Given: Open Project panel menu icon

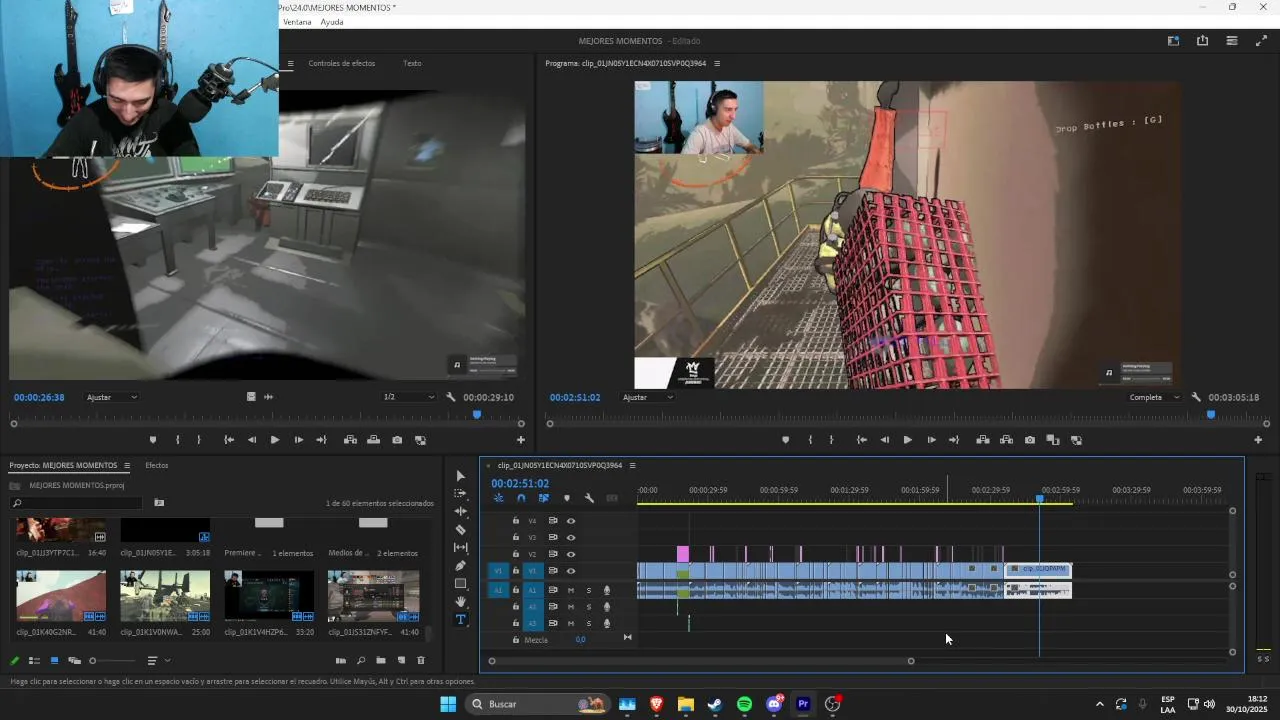Looking at the screenshot, I should 127,465.
